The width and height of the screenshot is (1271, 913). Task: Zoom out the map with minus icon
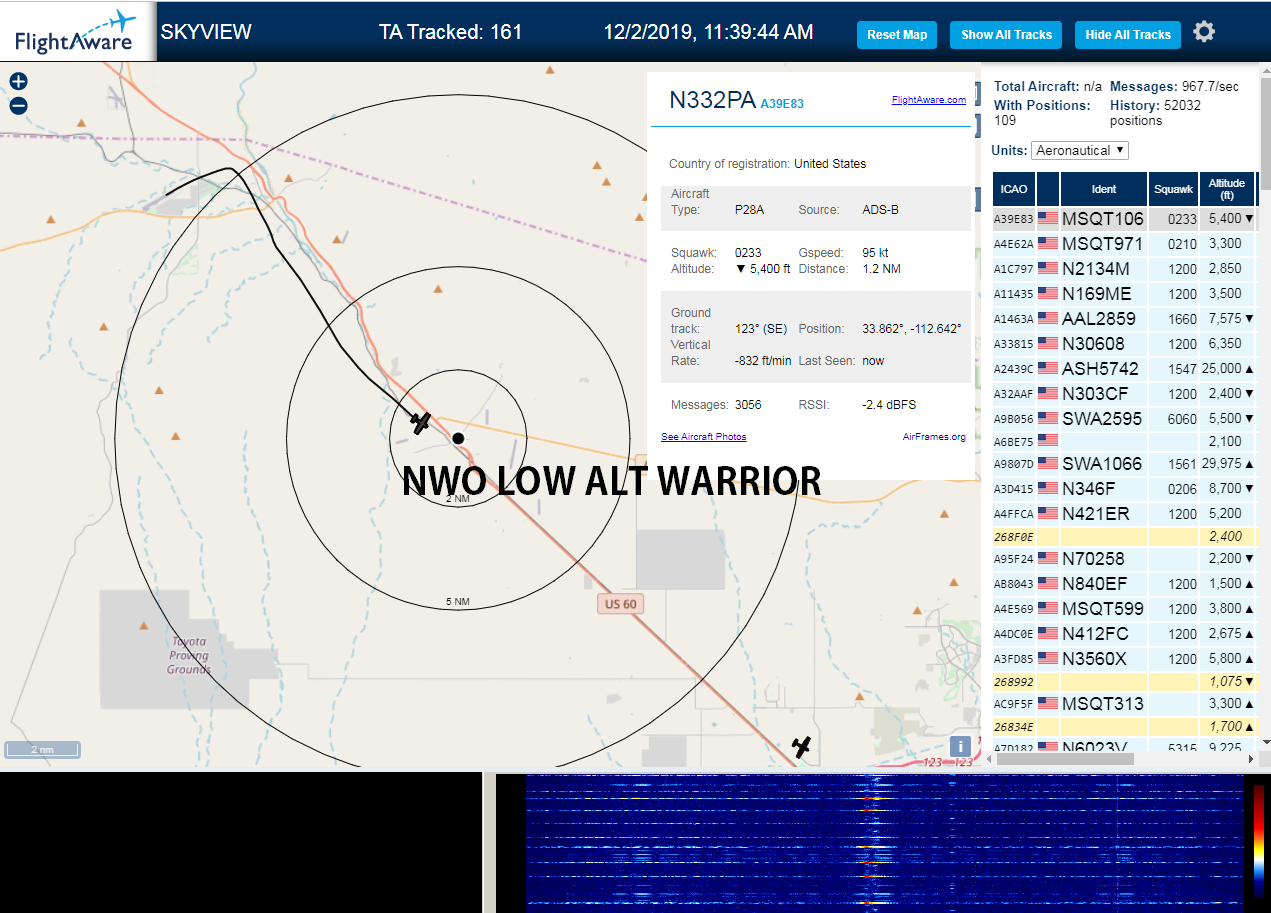[x=18, y=106]
